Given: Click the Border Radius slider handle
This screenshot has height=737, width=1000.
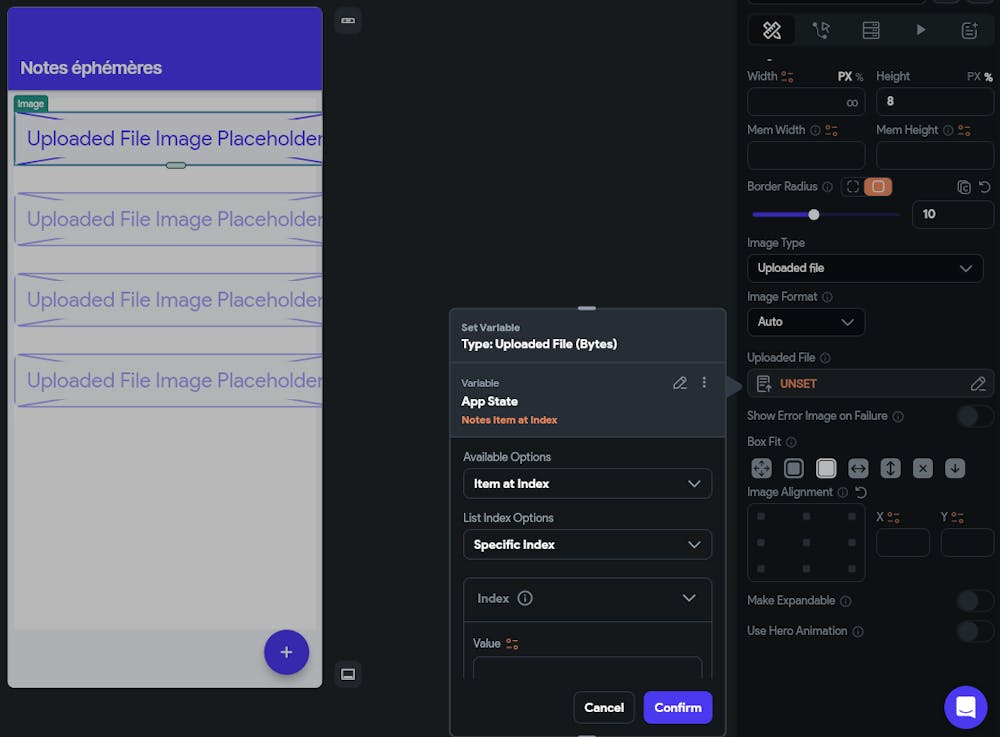Looking at the screenshot, I should tap(814, 214).
